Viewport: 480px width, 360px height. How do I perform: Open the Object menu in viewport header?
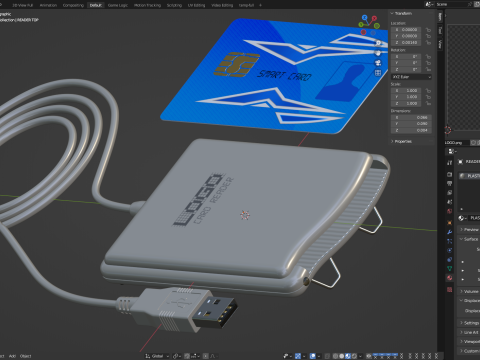[x=25, y=356]
